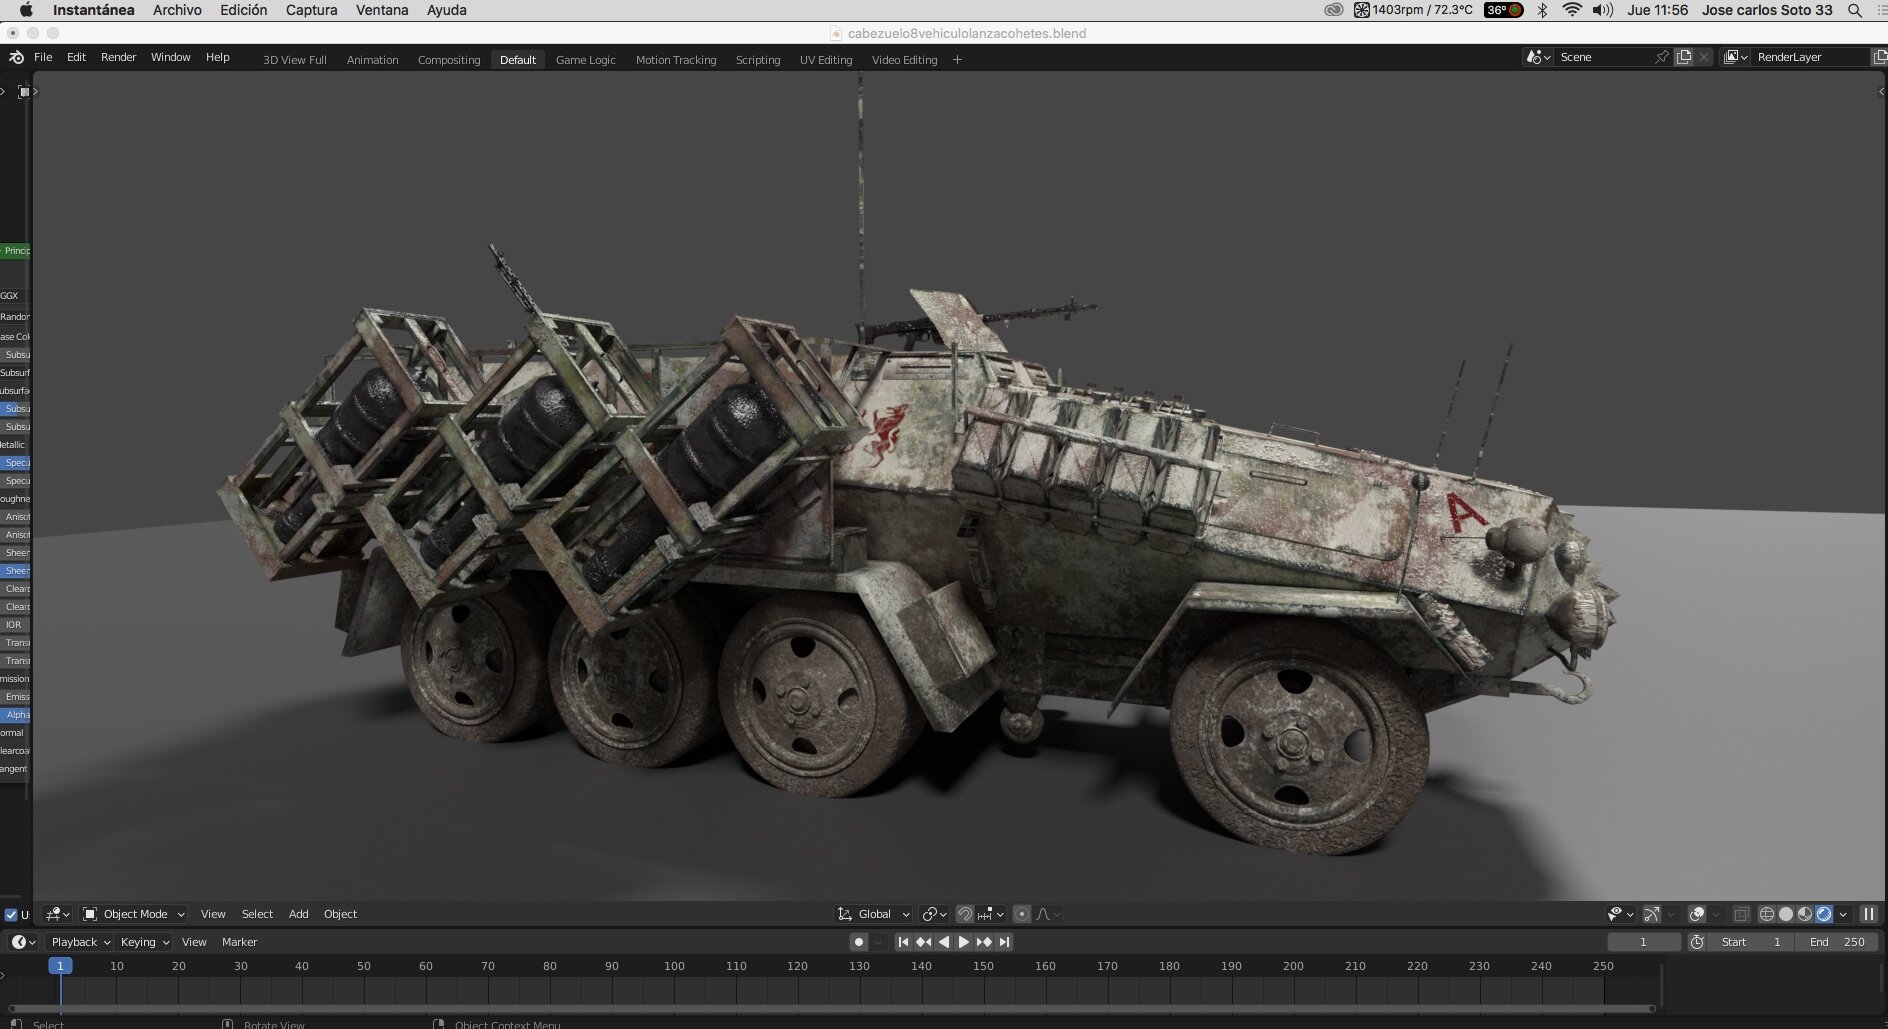Screen dimensions: 1888x1029
Task: Toggle snapping magnet icon
Action: 964,914
